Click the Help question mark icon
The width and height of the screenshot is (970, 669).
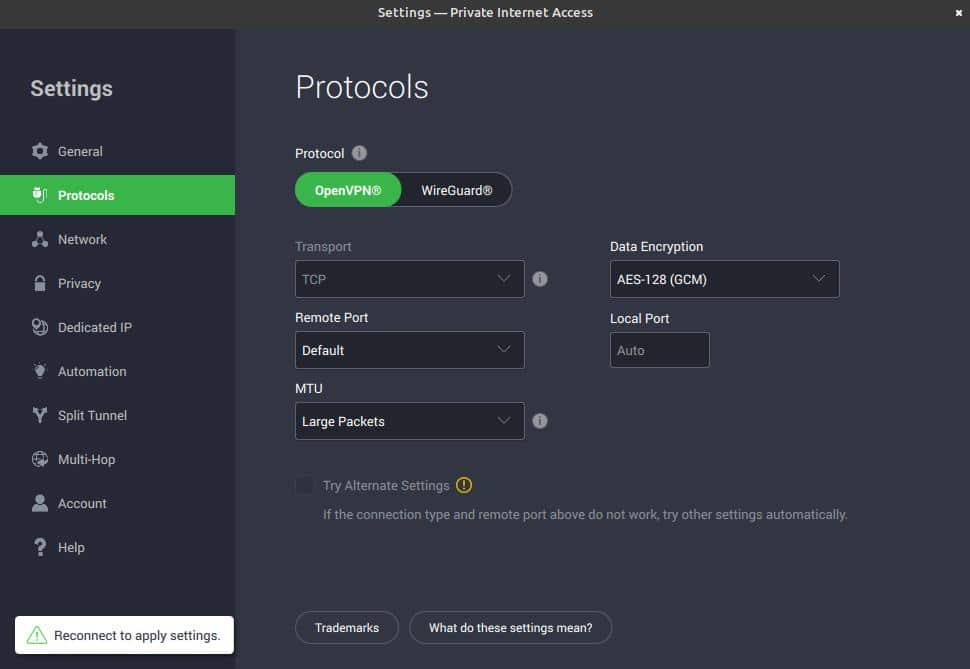[40, 547]
